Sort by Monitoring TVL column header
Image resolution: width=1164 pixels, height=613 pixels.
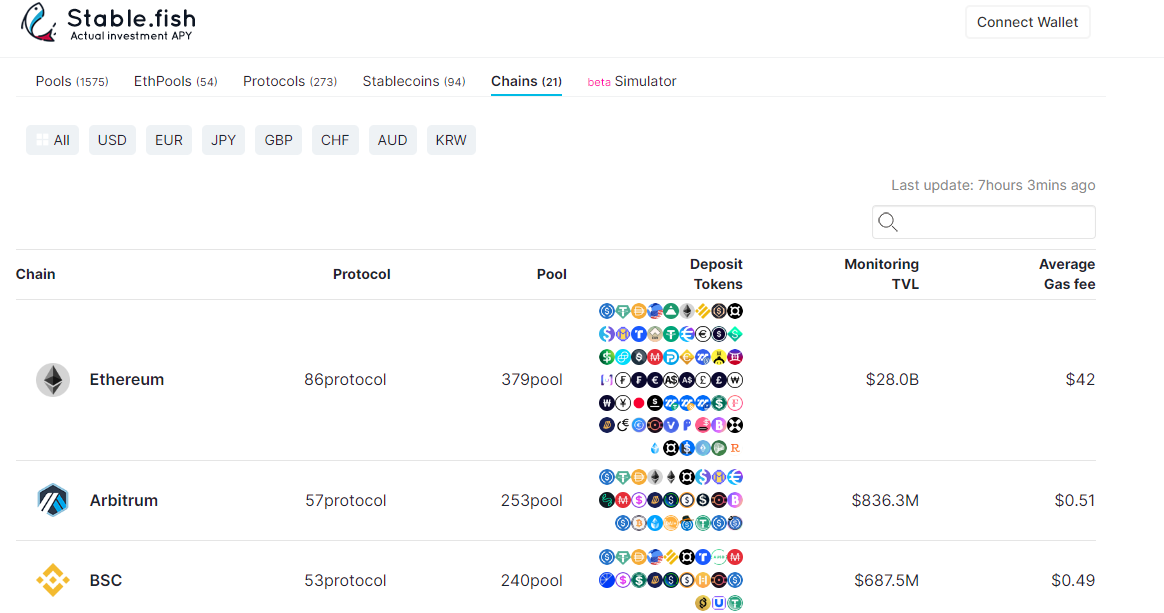click(x=881, y=274)
